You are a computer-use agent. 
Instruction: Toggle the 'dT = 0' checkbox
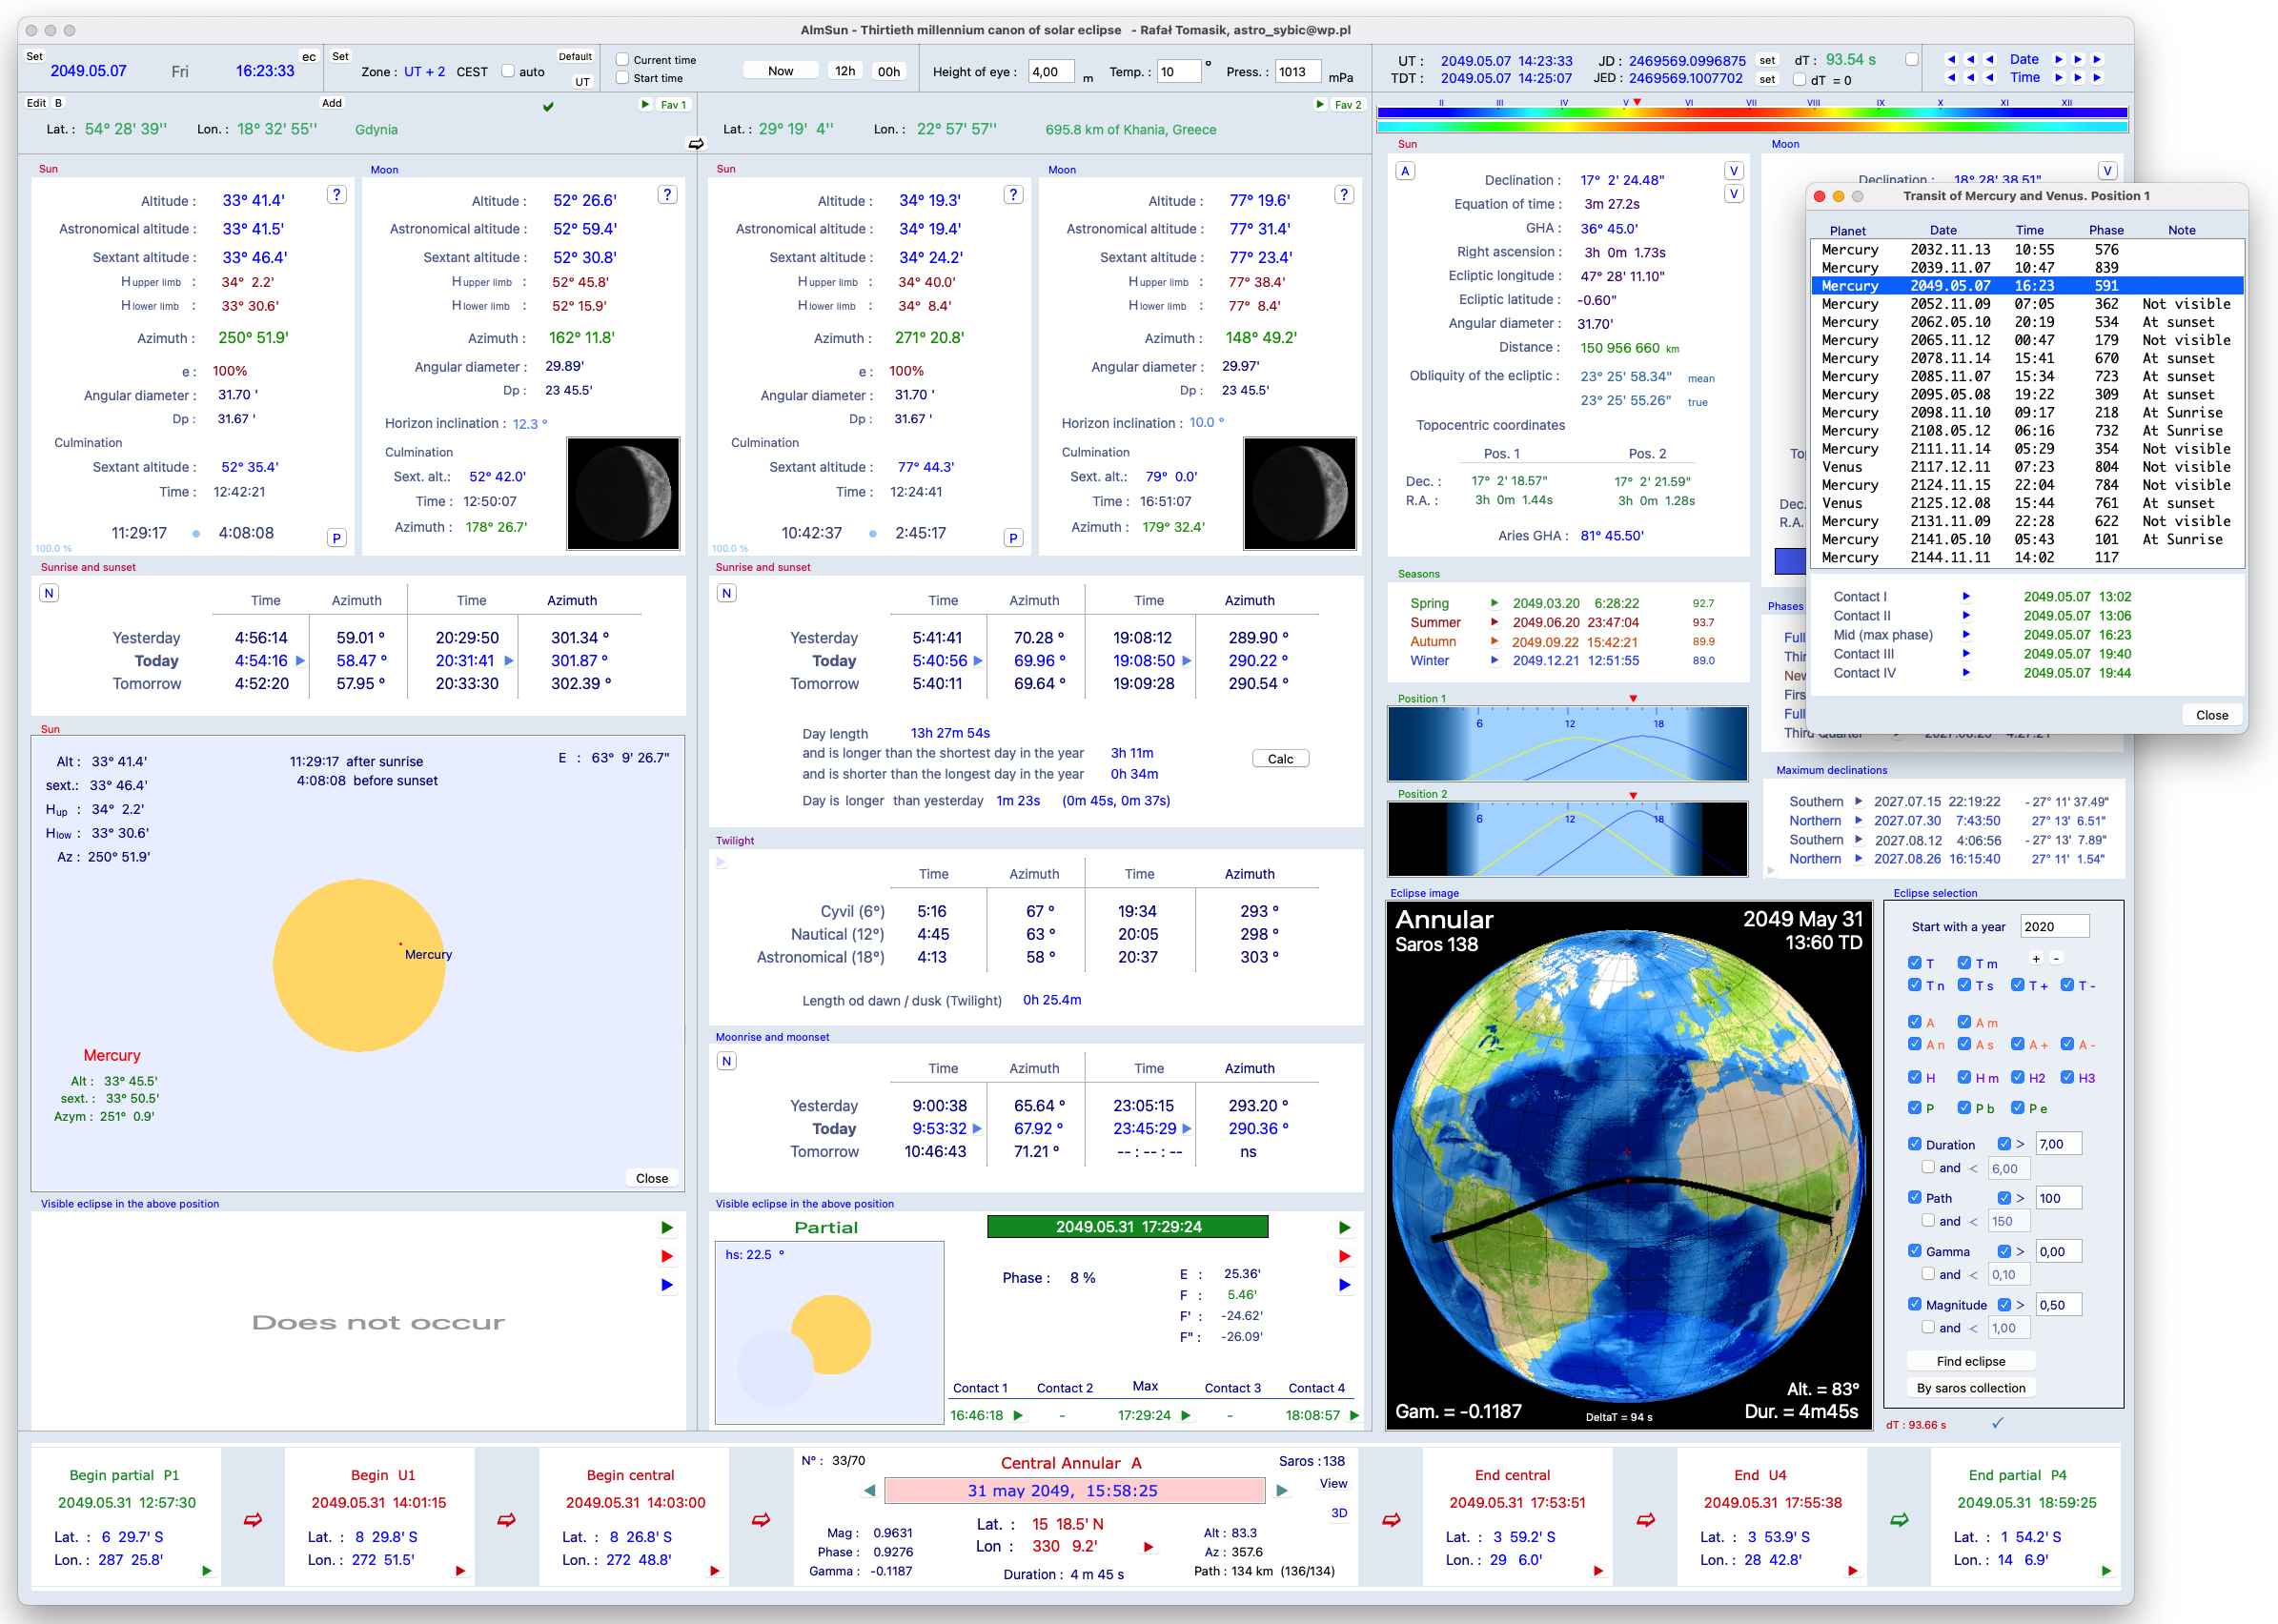(1799, 80)
